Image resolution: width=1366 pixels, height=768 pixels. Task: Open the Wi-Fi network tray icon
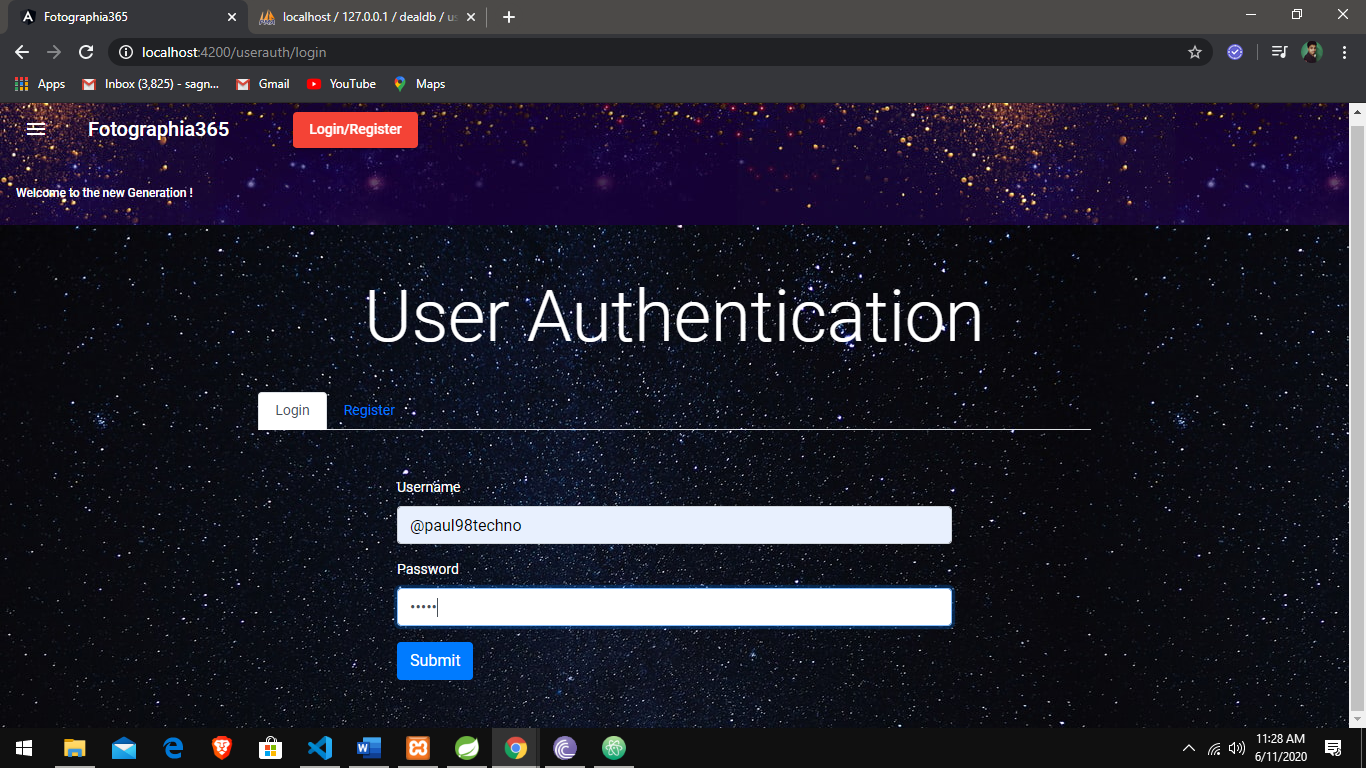pos(1214,748)
